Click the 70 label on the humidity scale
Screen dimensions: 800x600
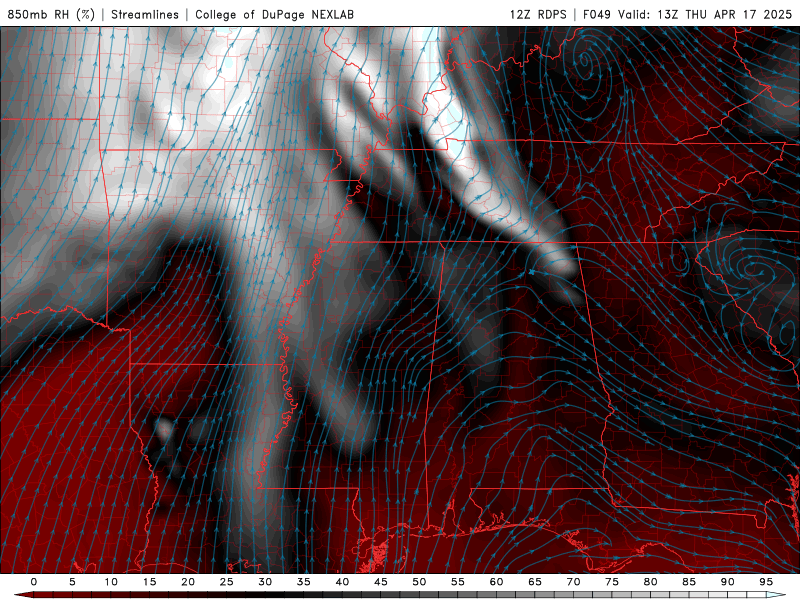[x=573, y=582]
